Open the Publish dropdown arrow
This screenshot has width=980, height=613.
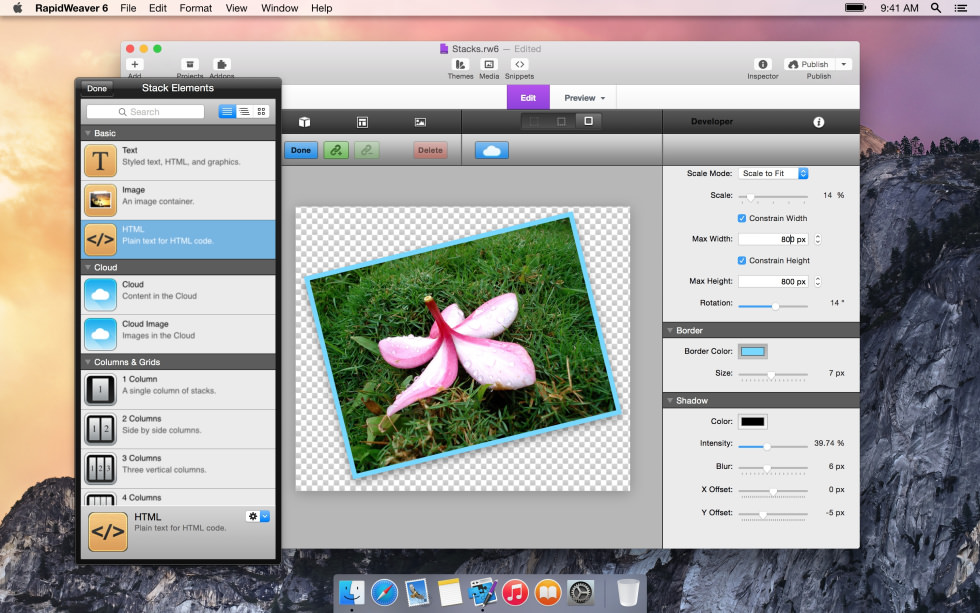coord(844,64)
